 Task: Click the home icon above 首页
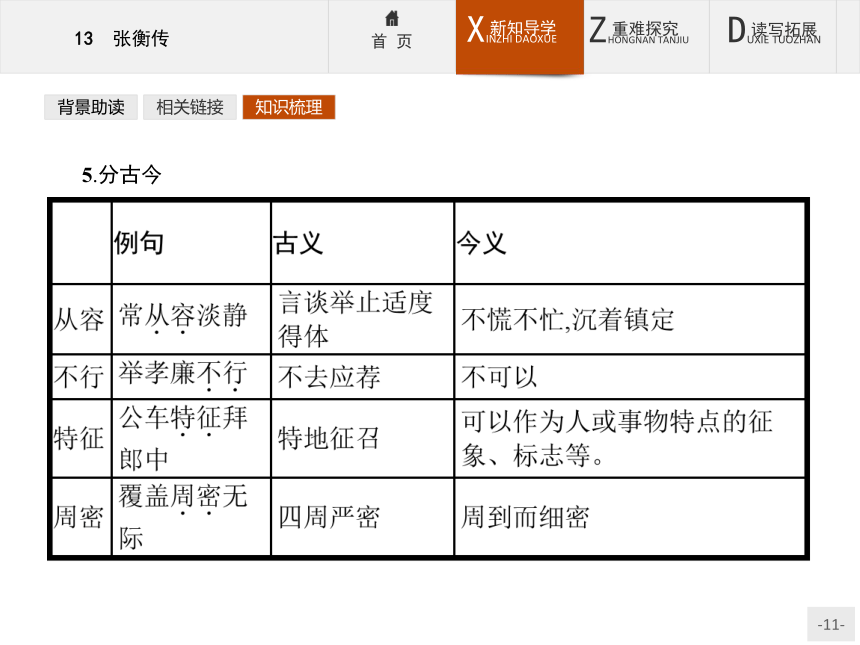tap(392, 19)
